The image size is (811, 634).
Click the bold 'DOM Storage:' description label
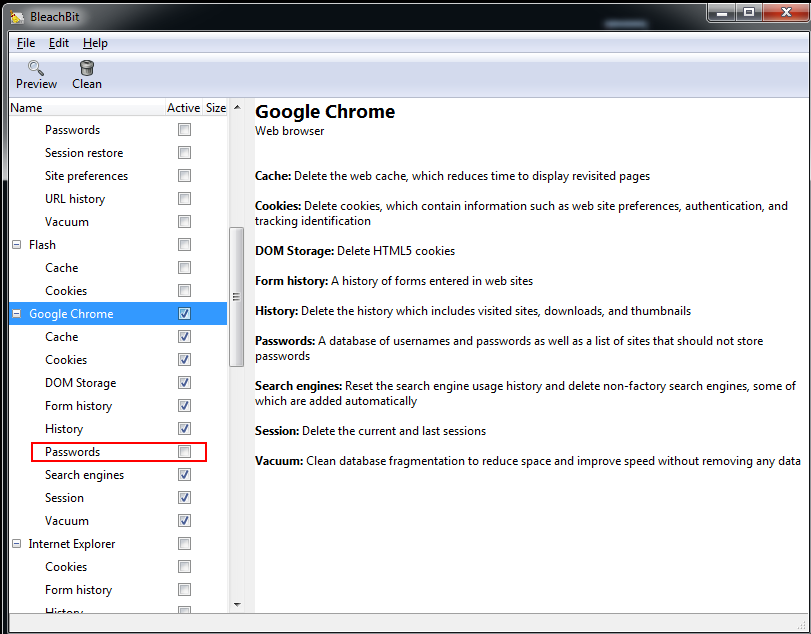point(294,251)
